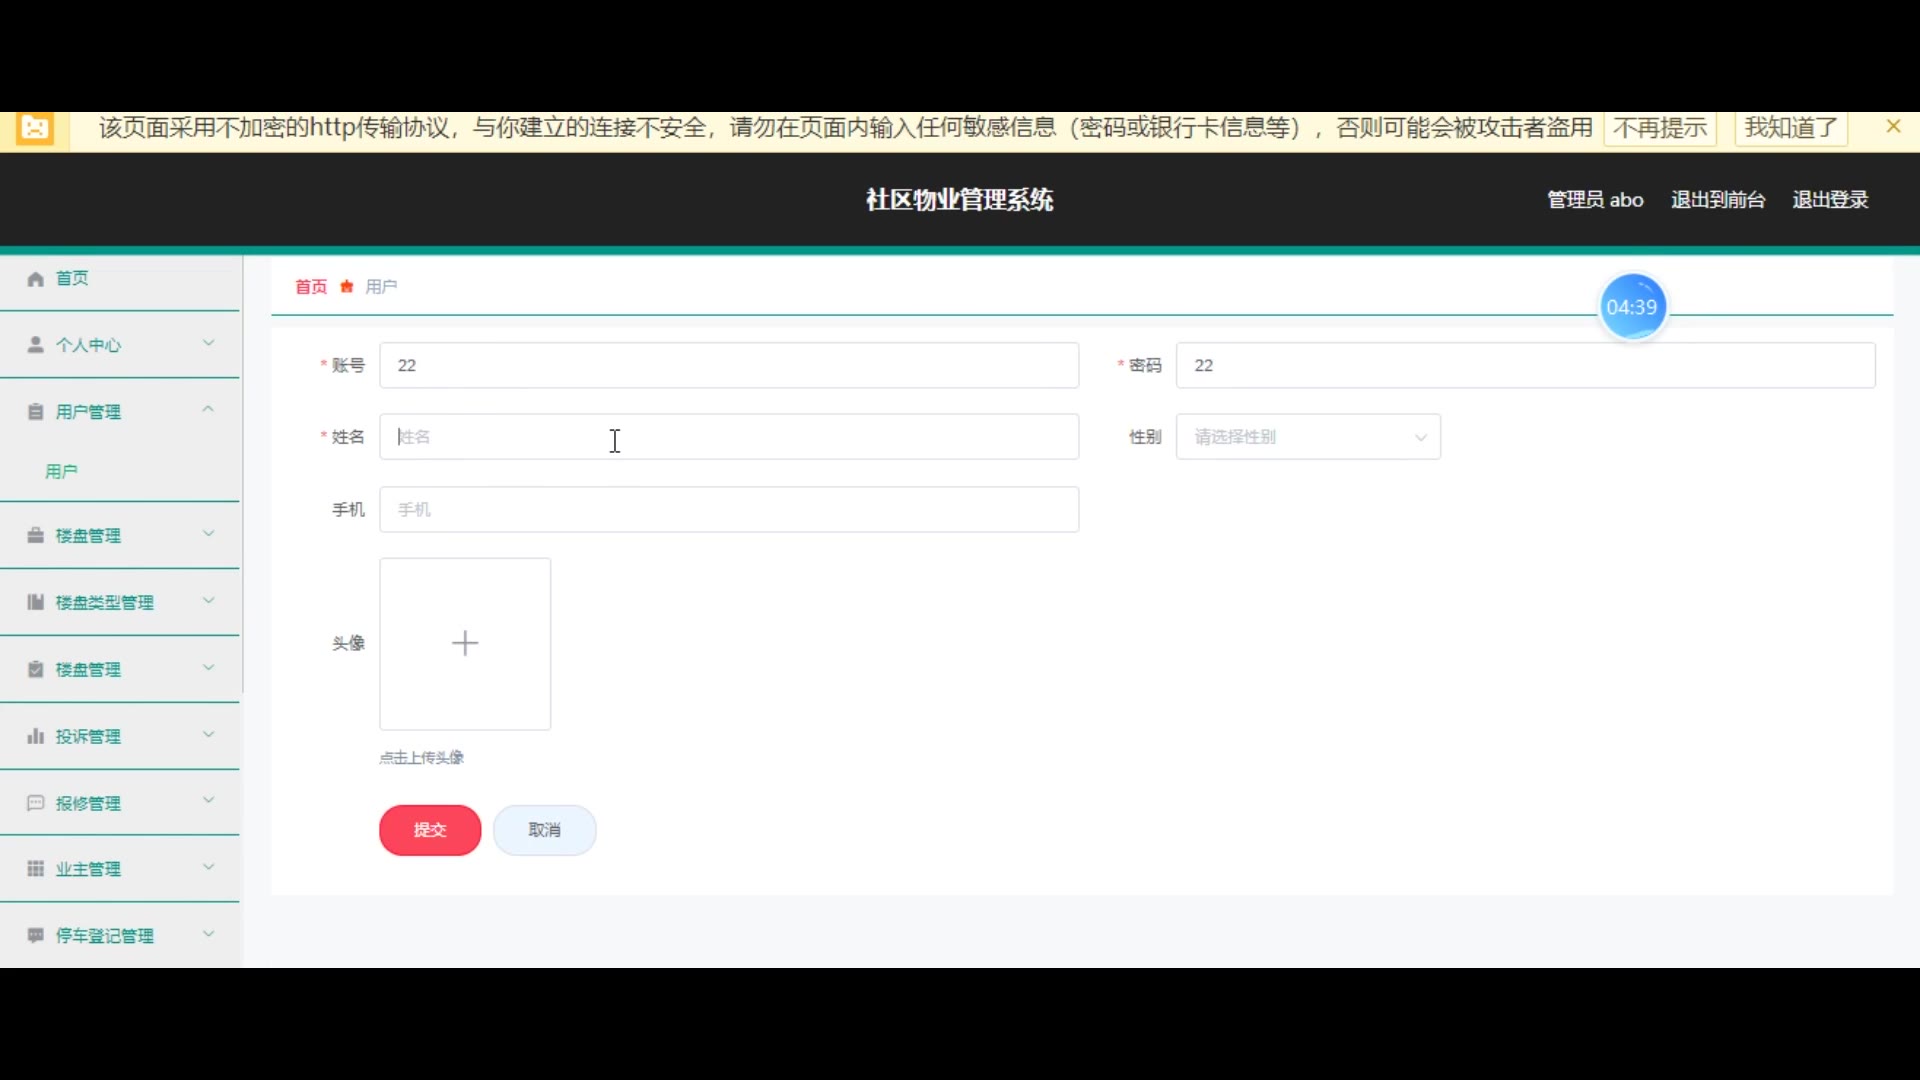1920x1080 pixels.
Task: Collapse the 用户管理 menu chevron
Action: coord(208,410)
